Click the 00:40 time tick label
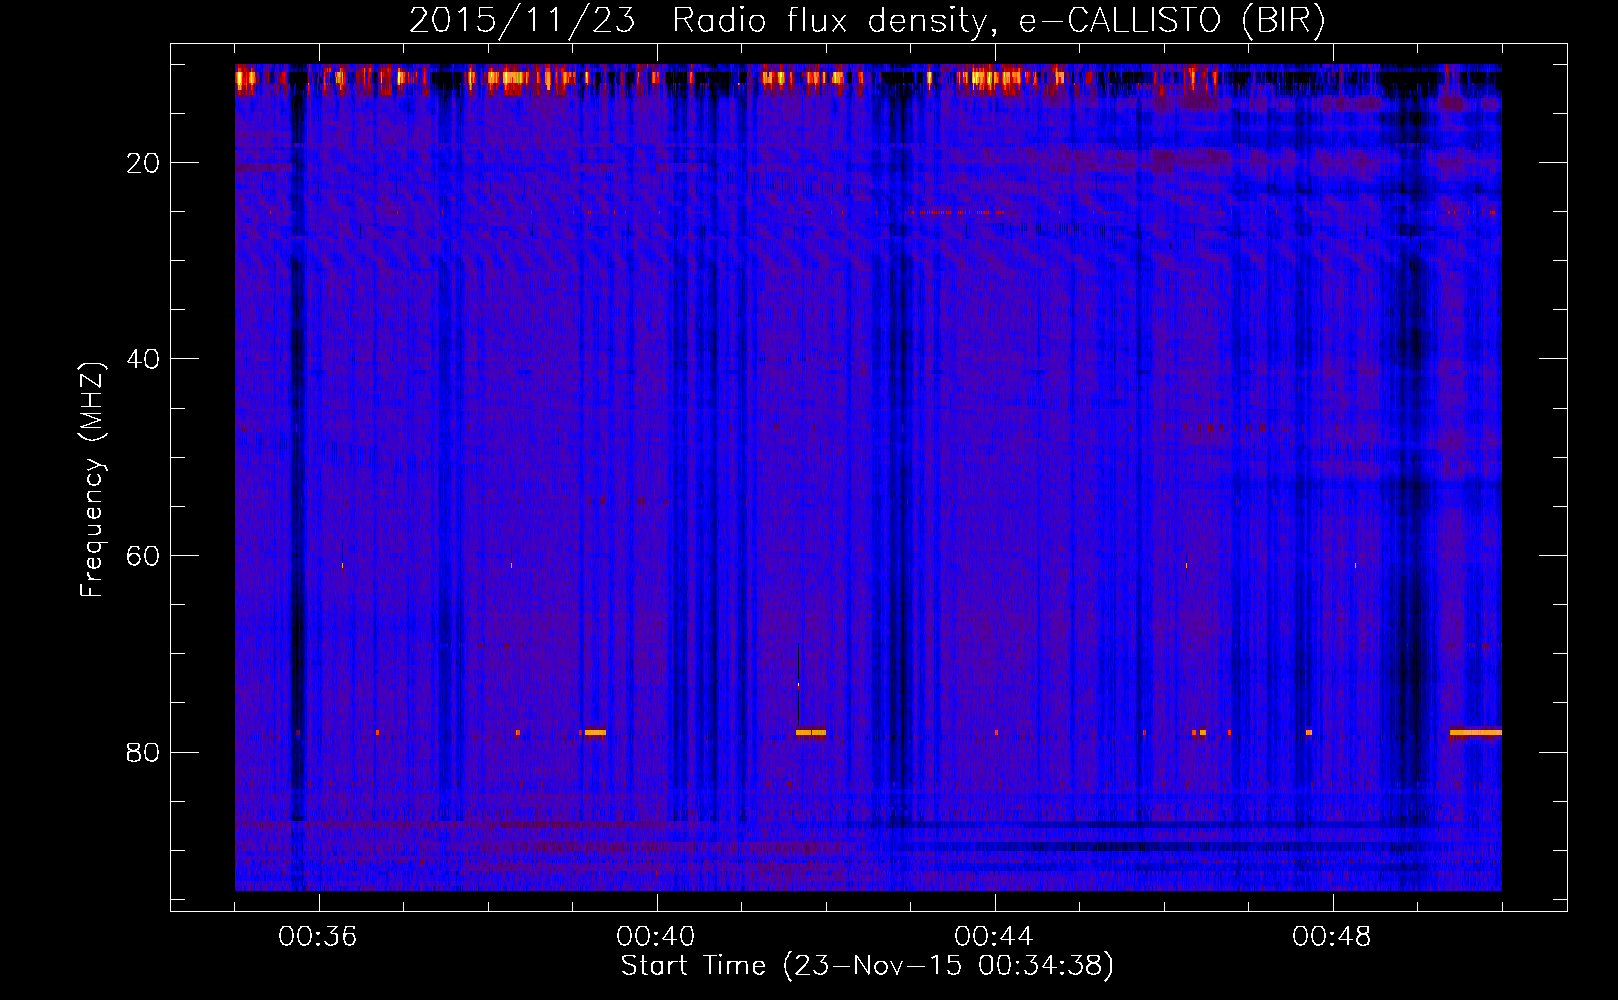The height and width of the screenshot is (1000, 1618). tap(656, 937)
